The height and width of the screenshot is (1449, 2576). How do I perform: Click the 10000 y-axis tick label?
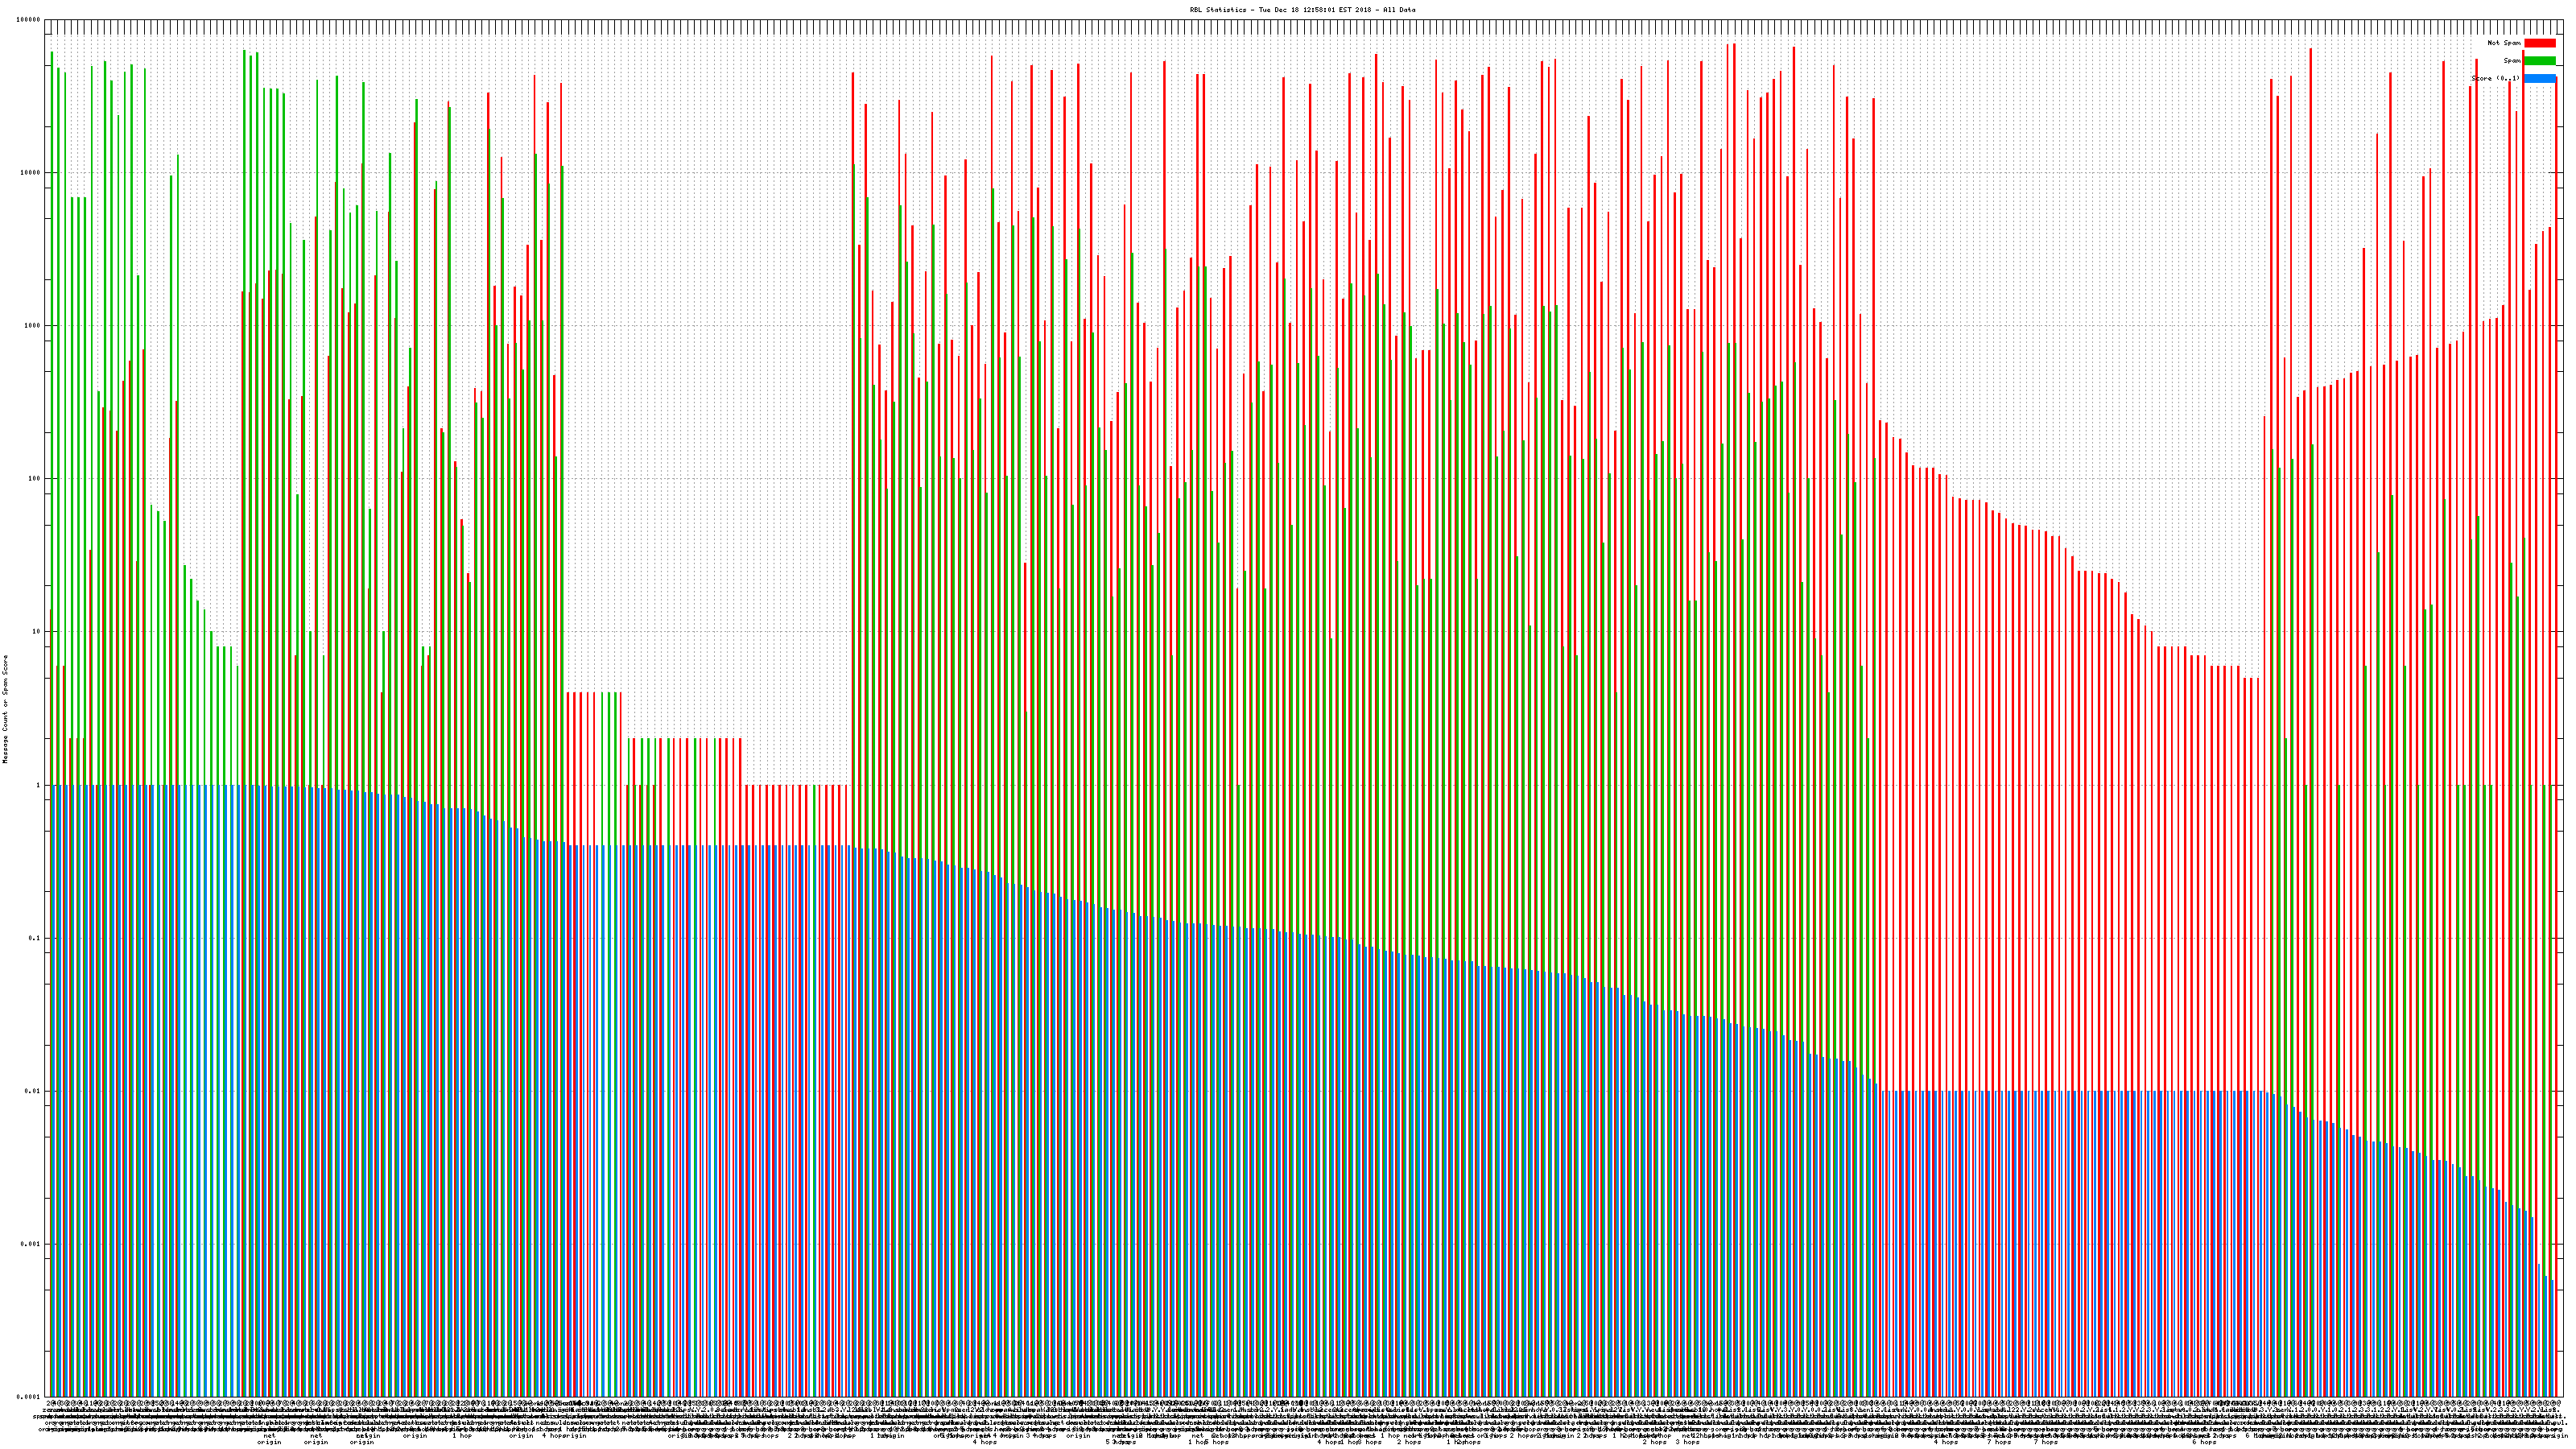pos(30,172)
